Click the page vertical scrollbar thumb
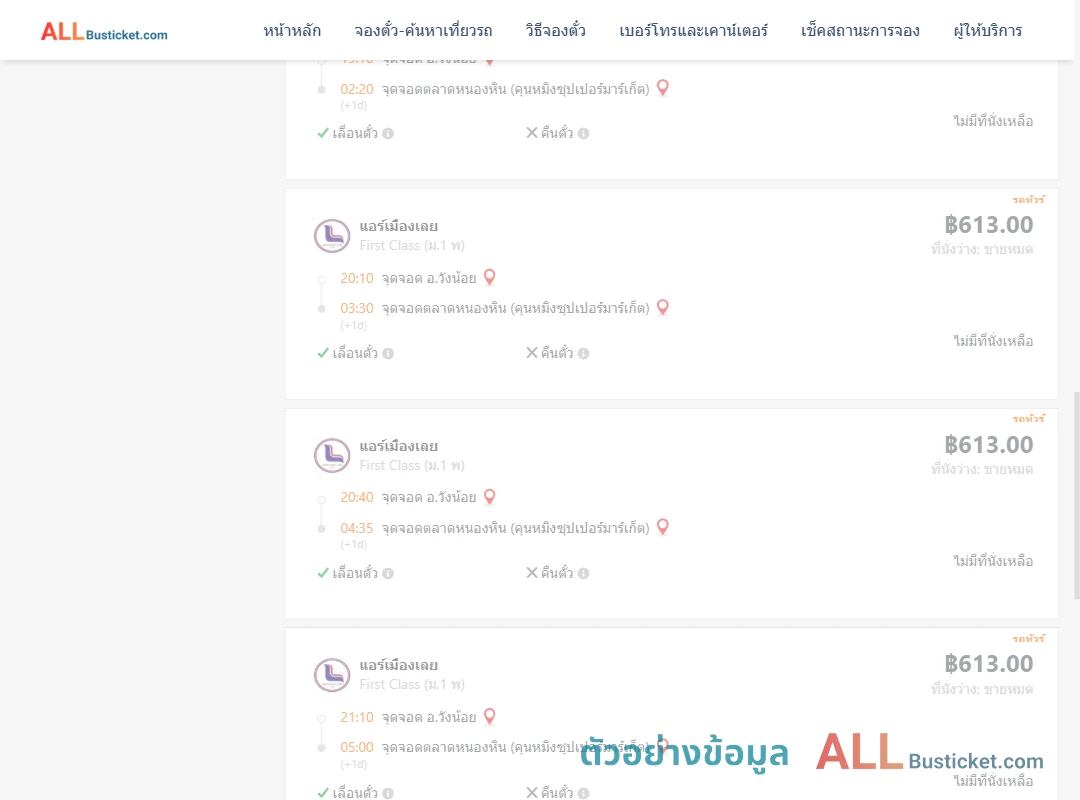 (1076, 495)
